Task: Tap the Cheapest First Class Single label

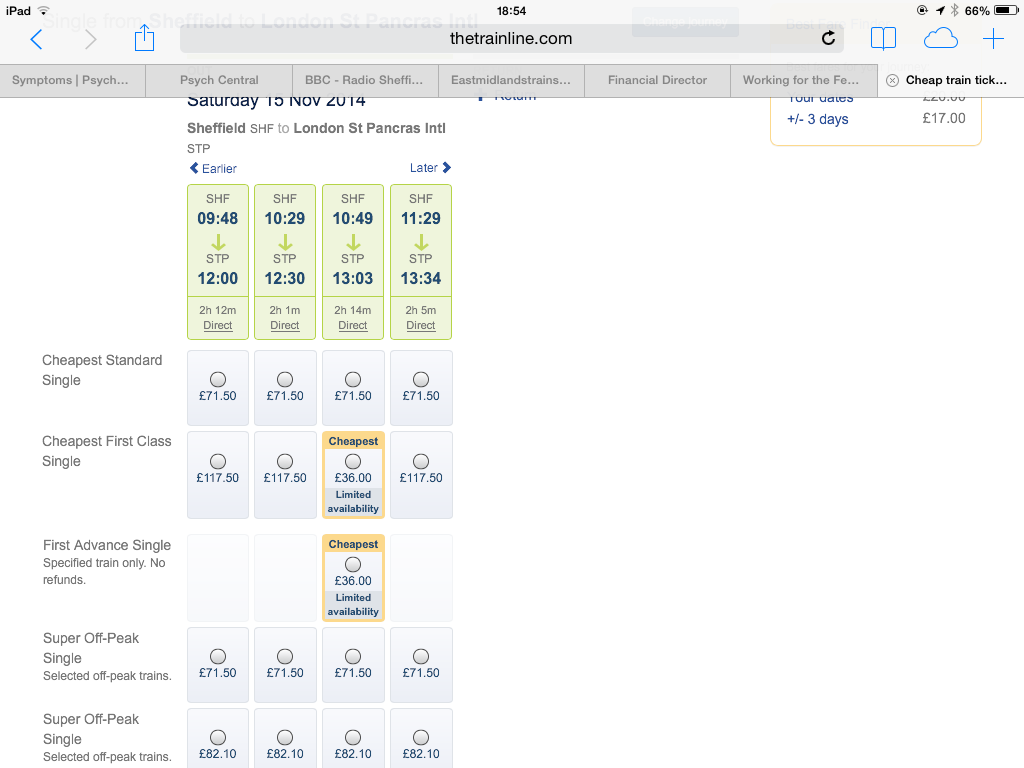Action: [106, 451]
